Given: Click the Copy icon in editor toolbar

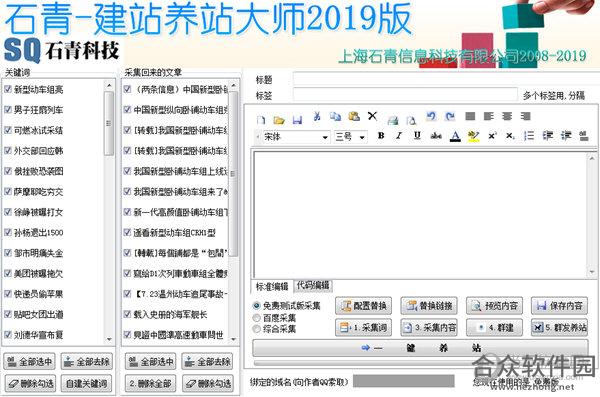Looking at the screenshot, I should coord(335,116).
